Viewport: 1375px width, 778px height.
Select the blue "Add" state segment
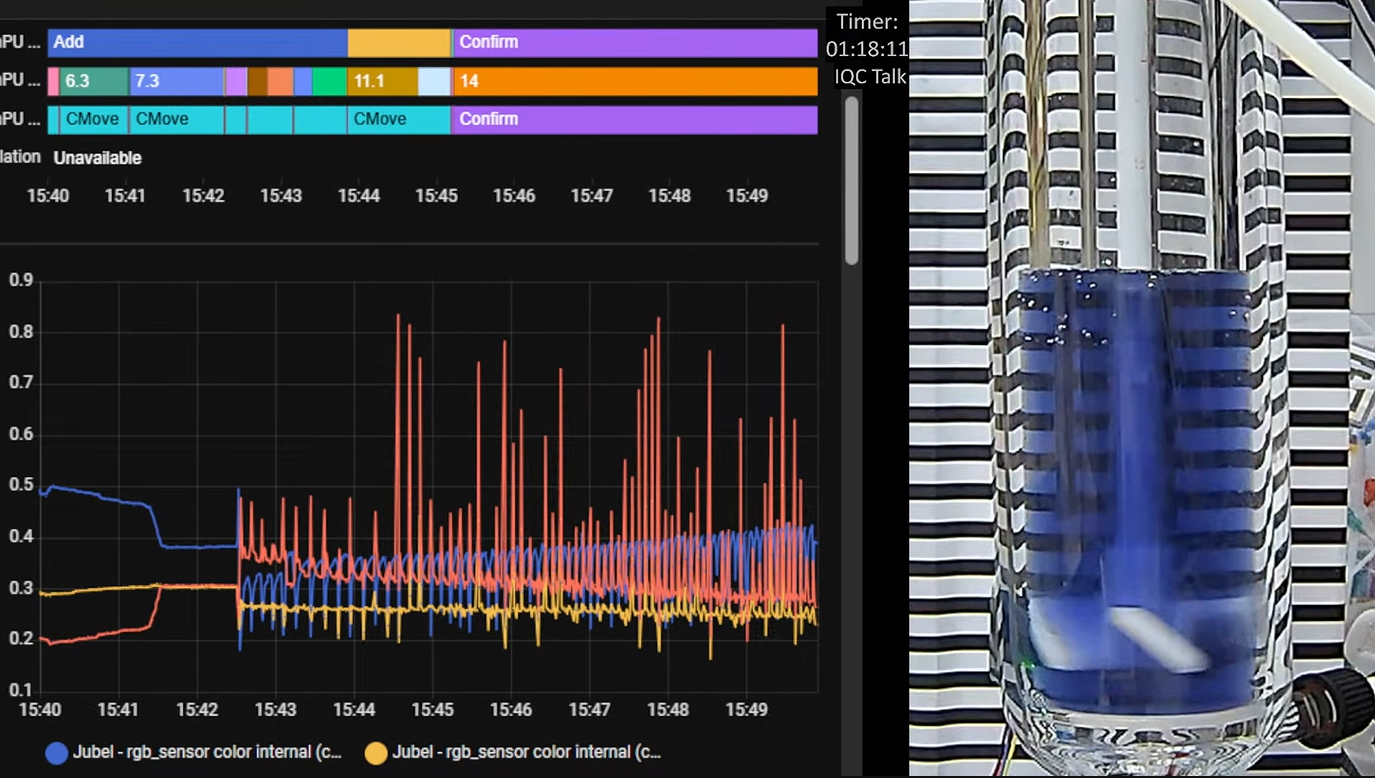pos(197,43)
